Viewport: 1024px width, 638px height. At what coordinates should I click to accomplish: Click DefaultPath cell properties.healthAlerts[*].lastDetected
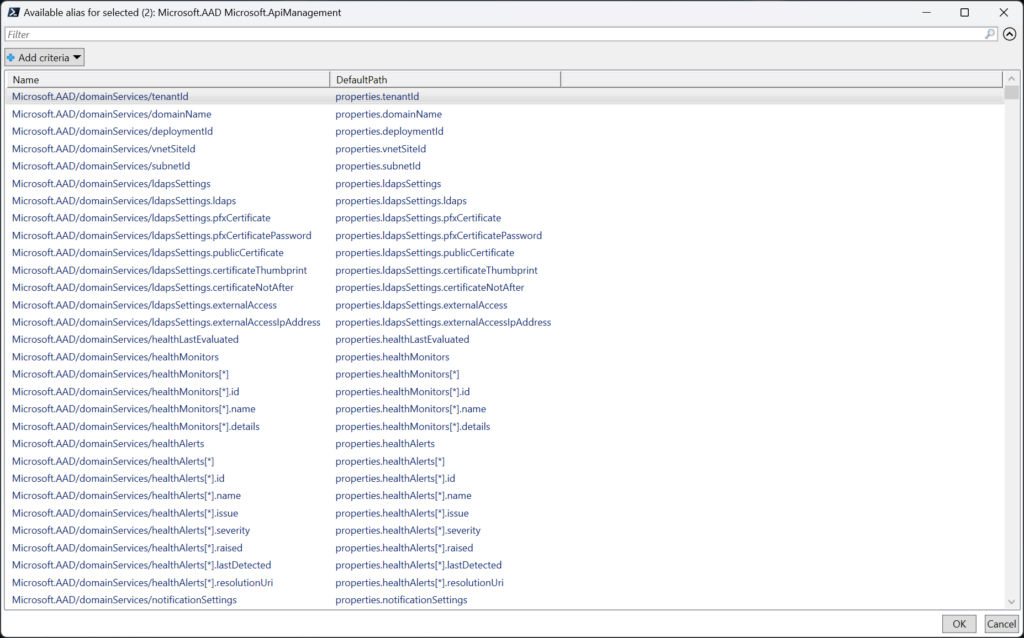click(419, 565)
